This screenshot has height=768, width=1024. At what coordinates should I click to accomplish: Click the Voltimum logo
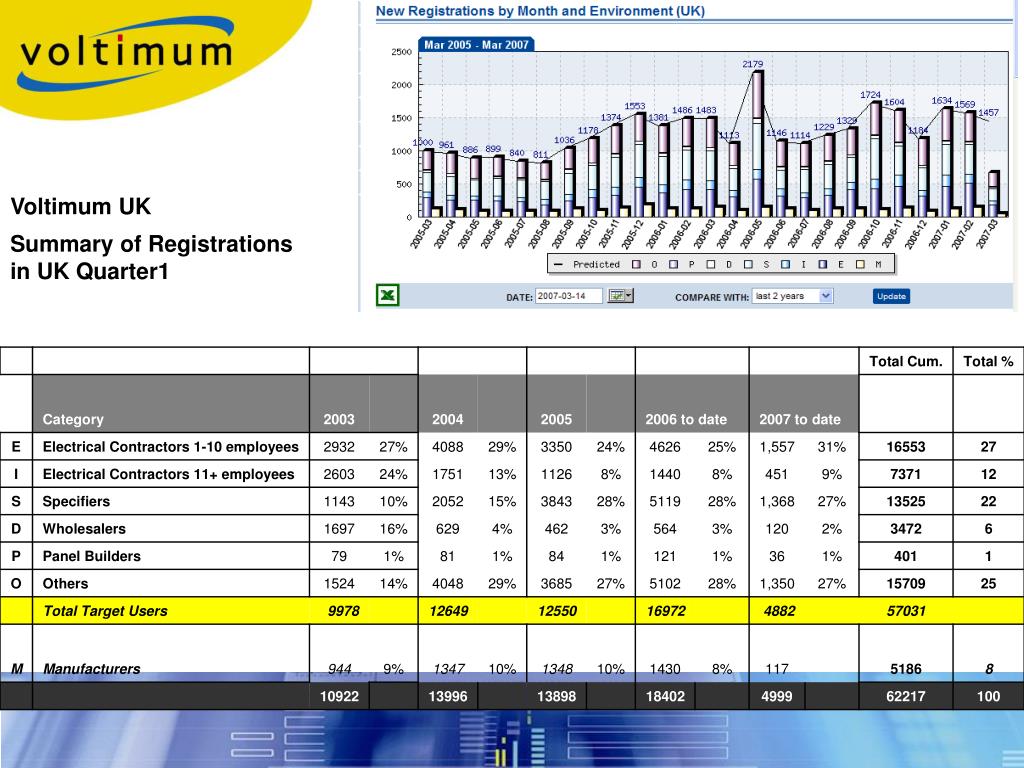click(x=126, y=52)
